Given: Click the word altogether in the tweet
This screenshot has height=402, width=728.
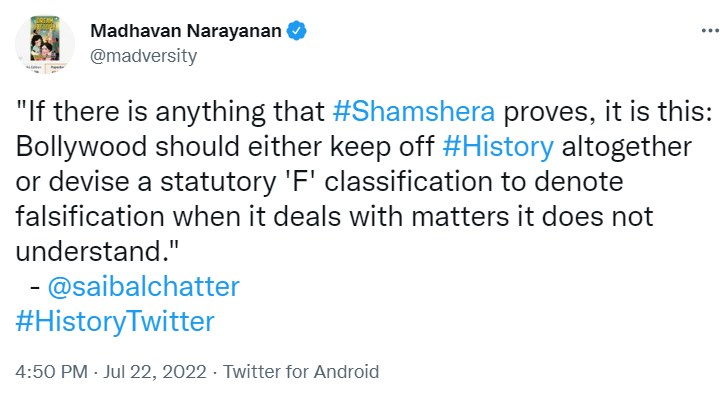Looking at the screenshot, I should (624, 146).
